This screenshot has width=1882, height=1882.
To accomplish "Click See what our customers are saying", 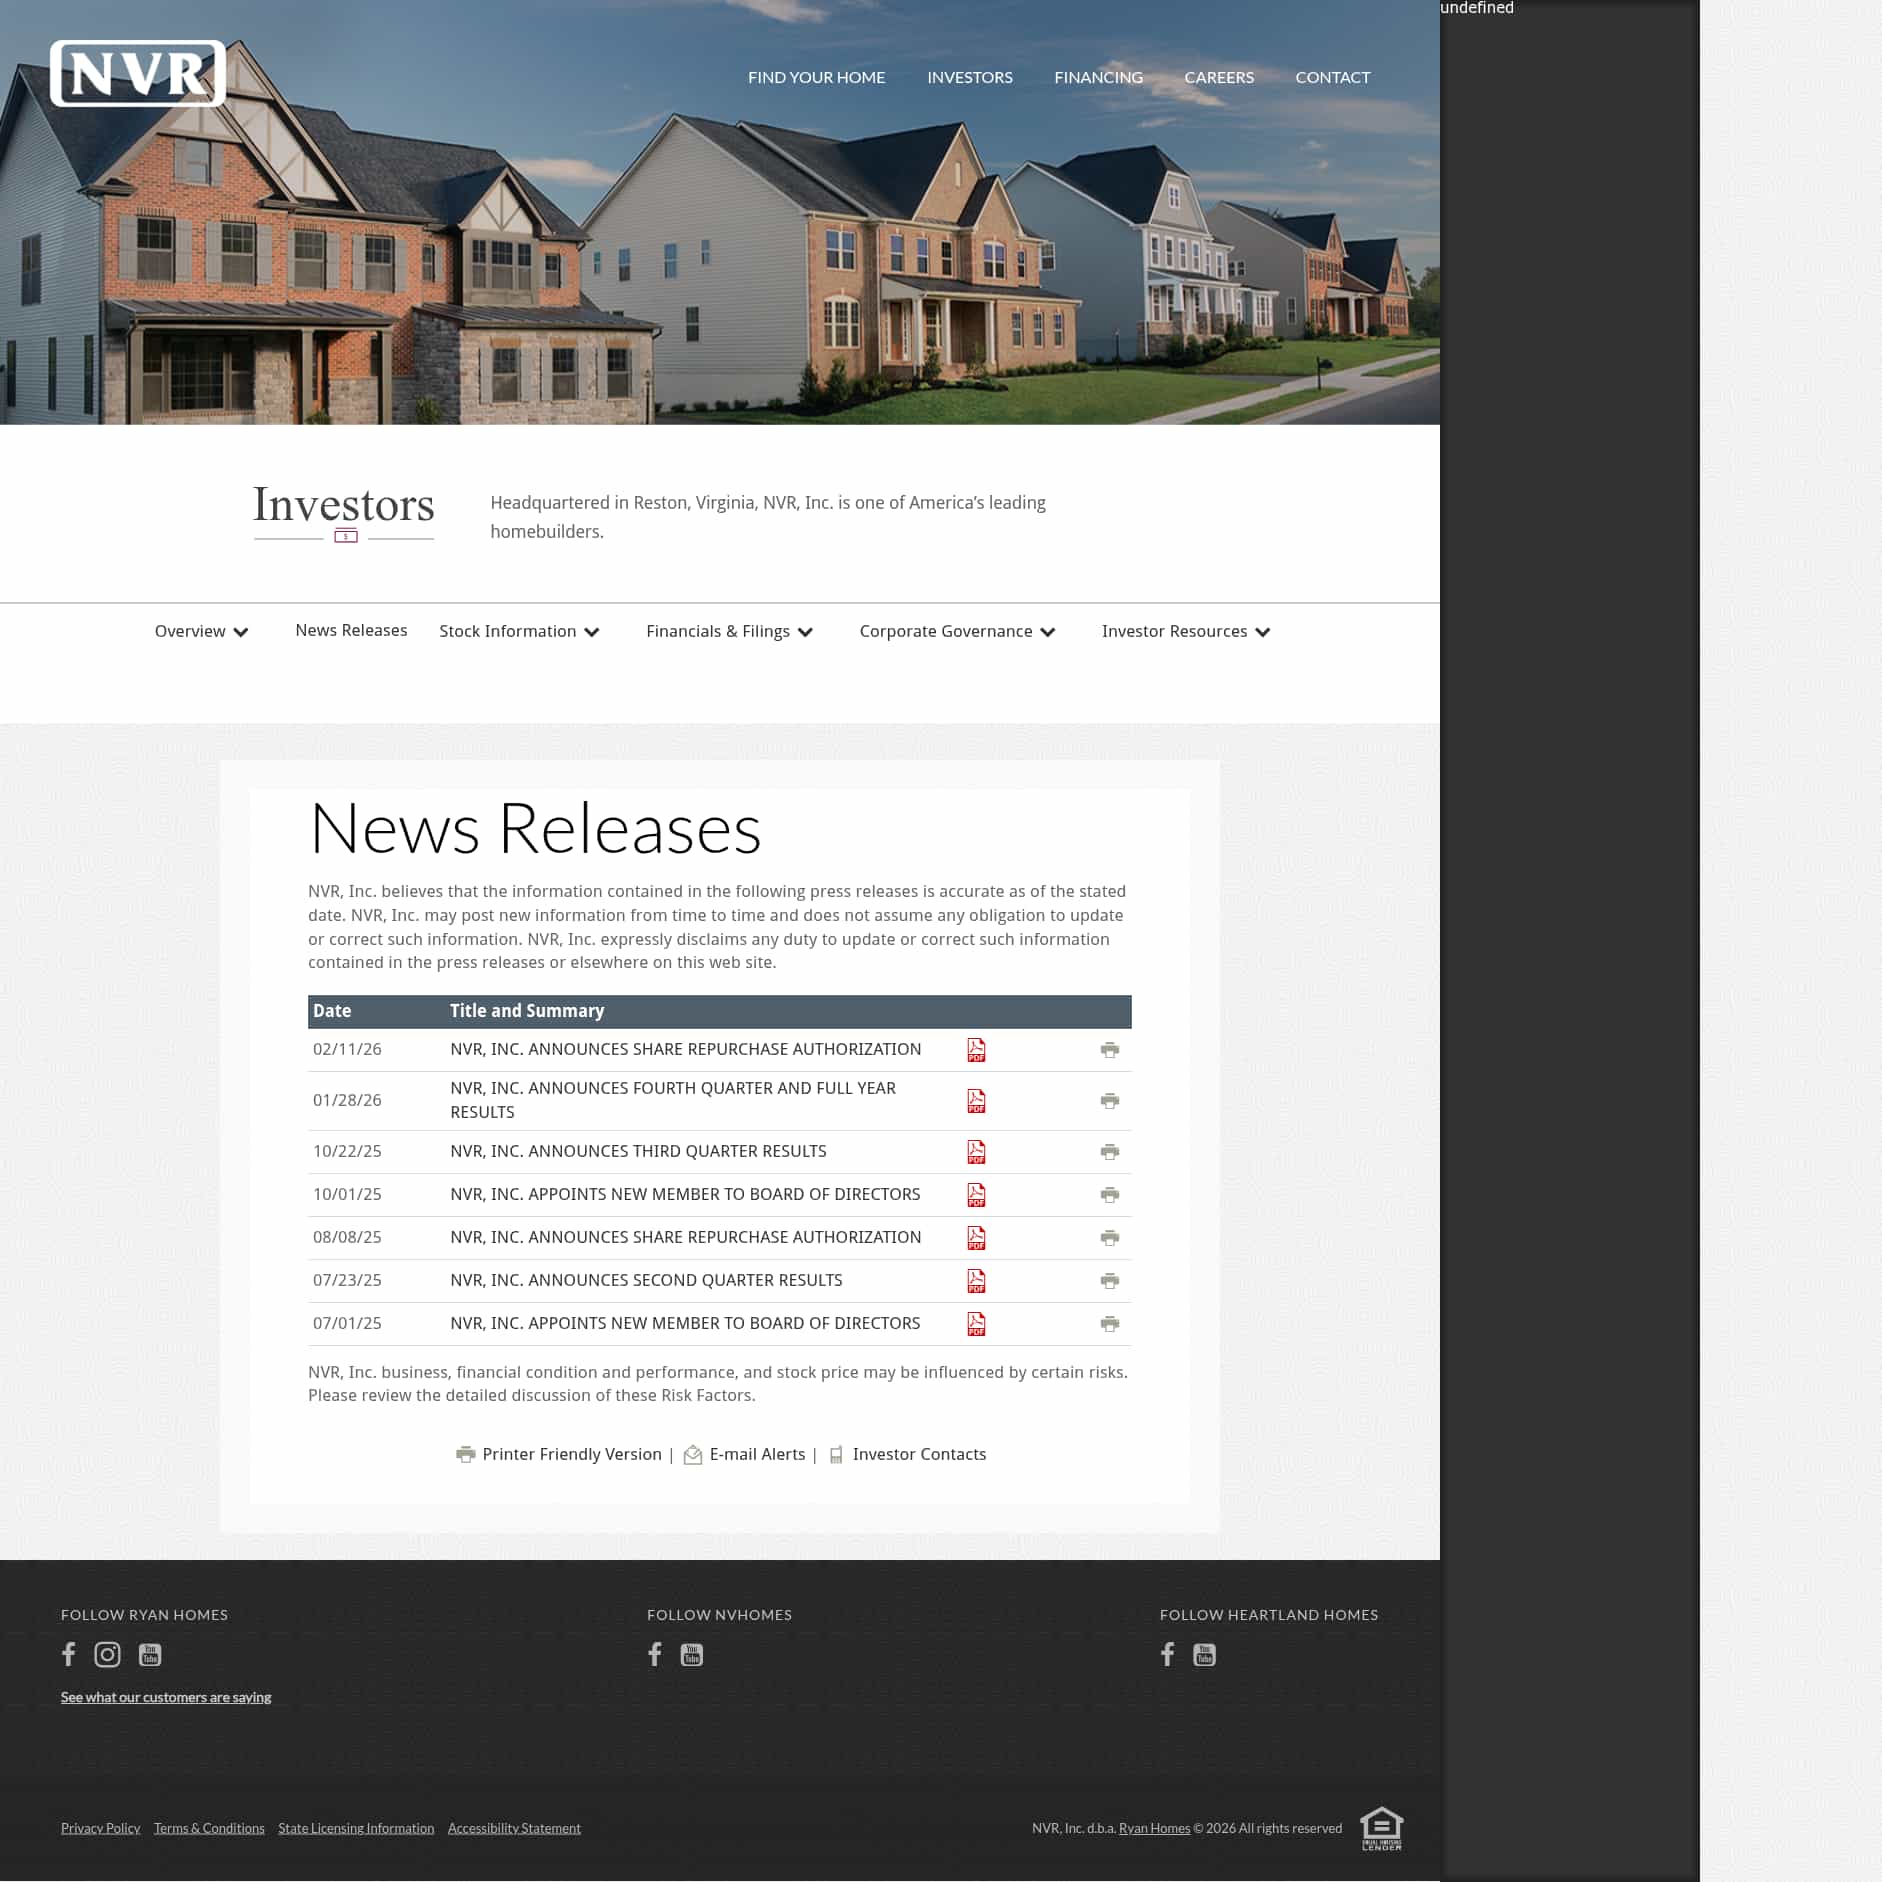I will coord(166,1697).
